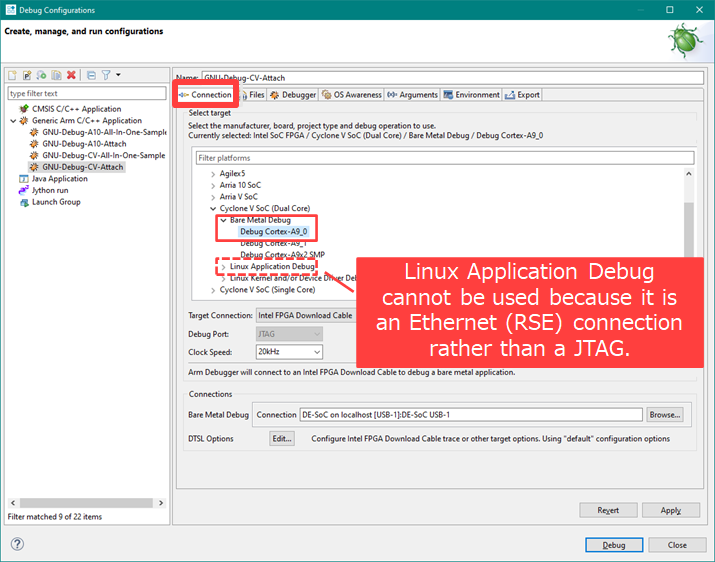Delete selected configuration with red X
The image size is (715, 562).
tap(71, 75)
